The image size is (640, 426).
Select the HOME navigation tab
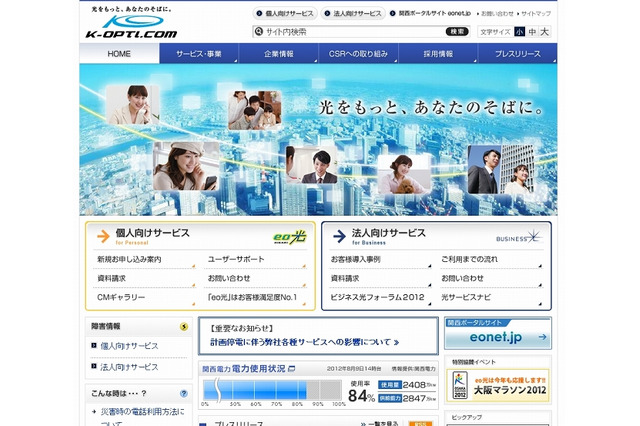click(x=119, y=53)
